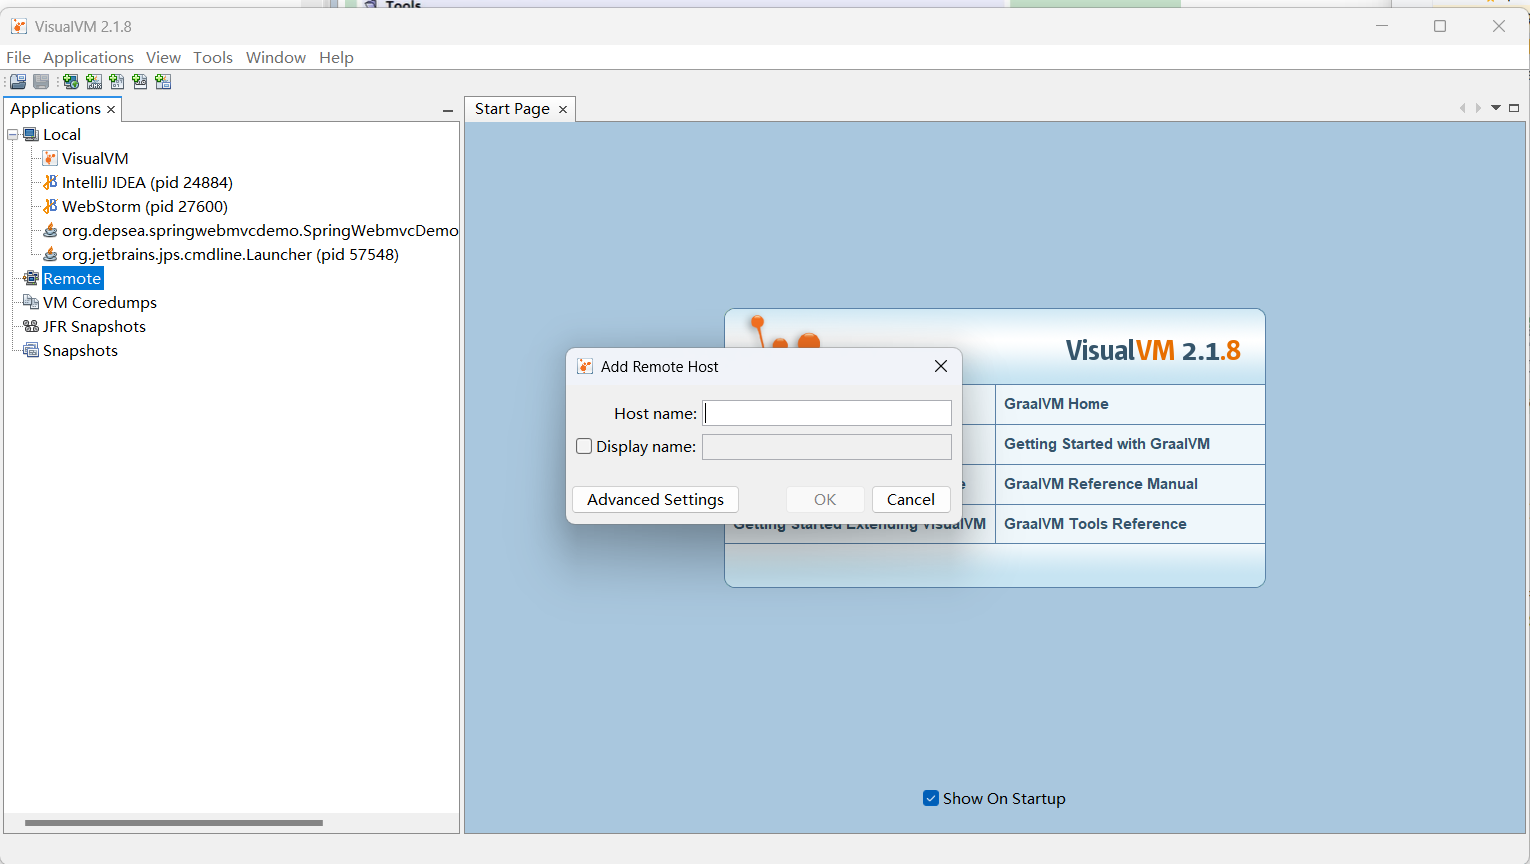Focus the Host name input field
Viewport: 1530px width, 864px height.
pyautogui.click(x=827, y=413)
